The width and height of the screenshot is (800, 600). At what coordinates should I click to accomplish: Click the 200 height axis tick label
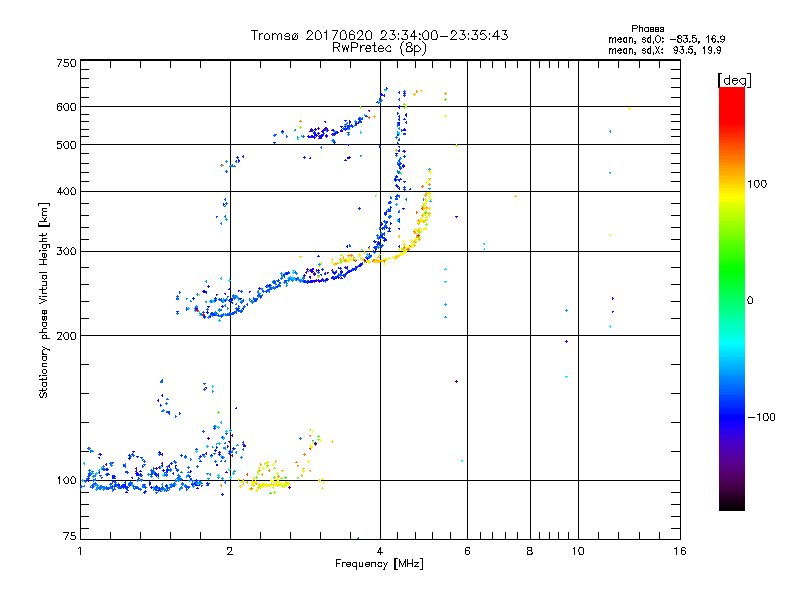[66, 335]
